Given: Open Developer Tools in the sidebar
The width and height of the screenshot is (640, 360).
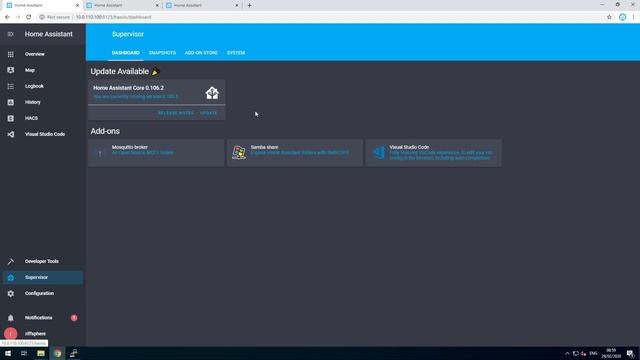Looking at the screenshot, I should tap(42, 261).
